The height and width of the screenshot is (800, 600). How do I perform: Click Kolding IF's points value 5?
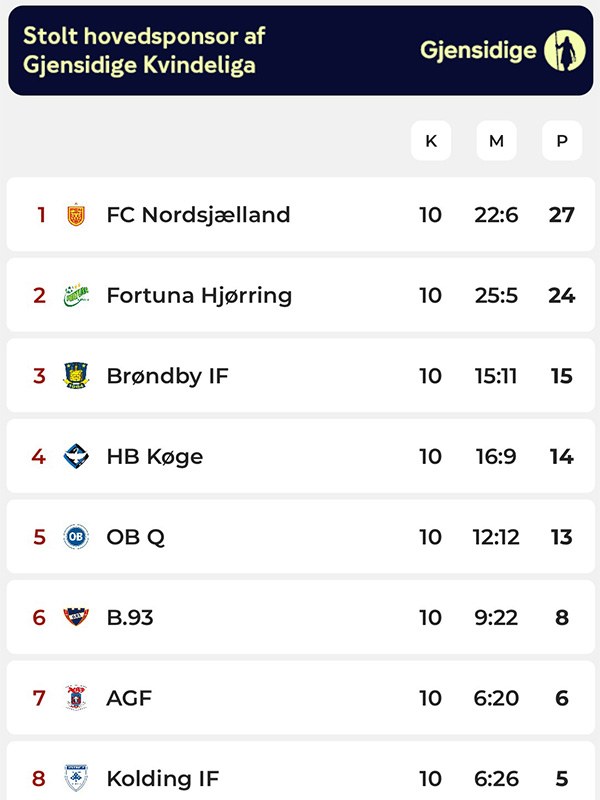(x=562, y=778)
